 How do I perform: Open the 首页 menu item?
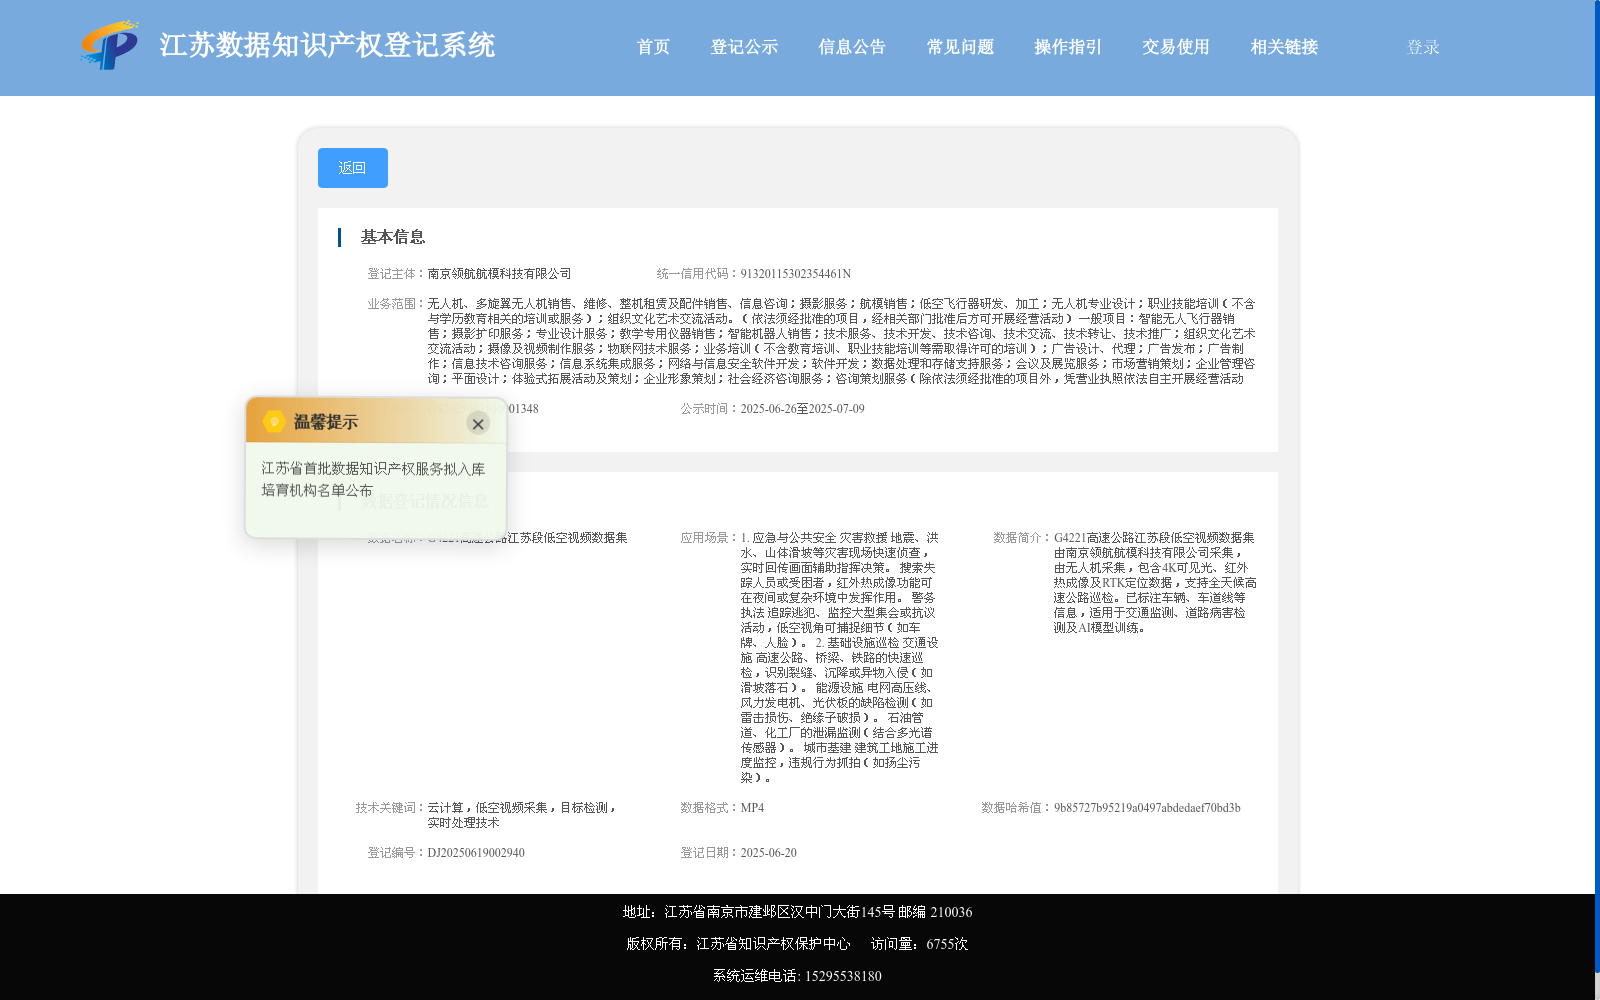(653, 47)
